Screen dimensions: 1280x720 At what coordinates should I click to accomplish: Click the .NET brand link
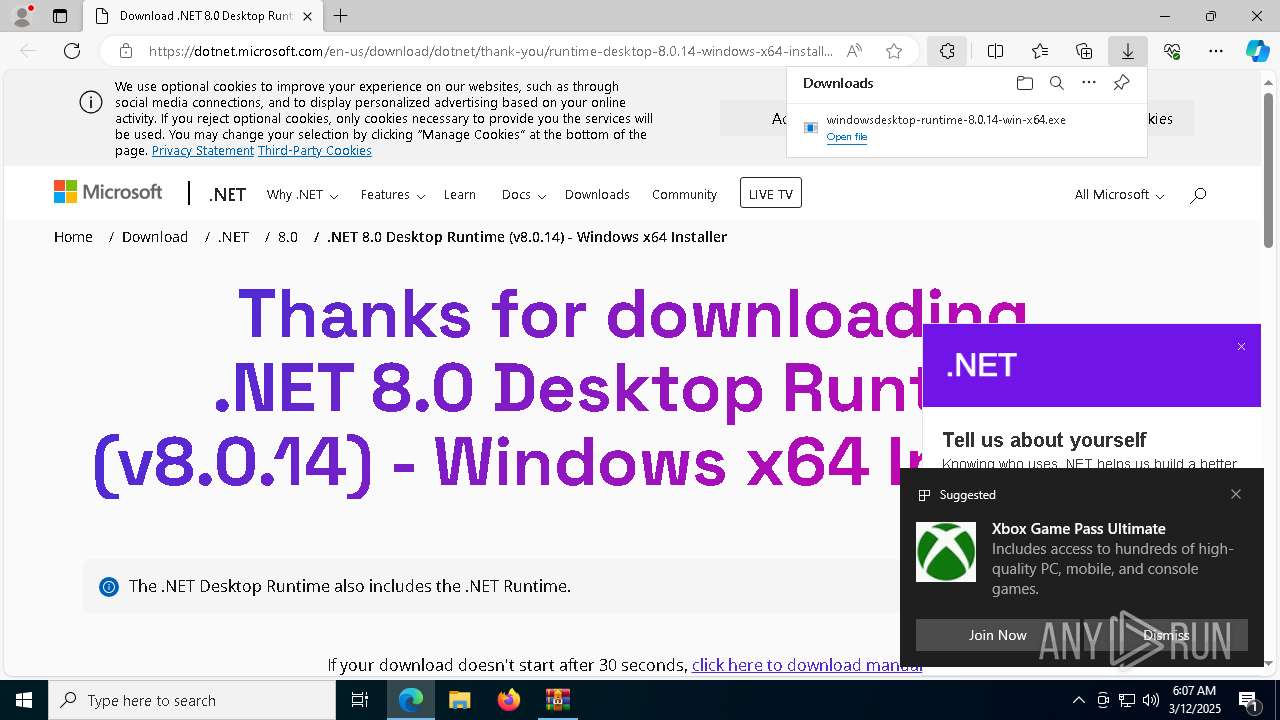[227, 195]
